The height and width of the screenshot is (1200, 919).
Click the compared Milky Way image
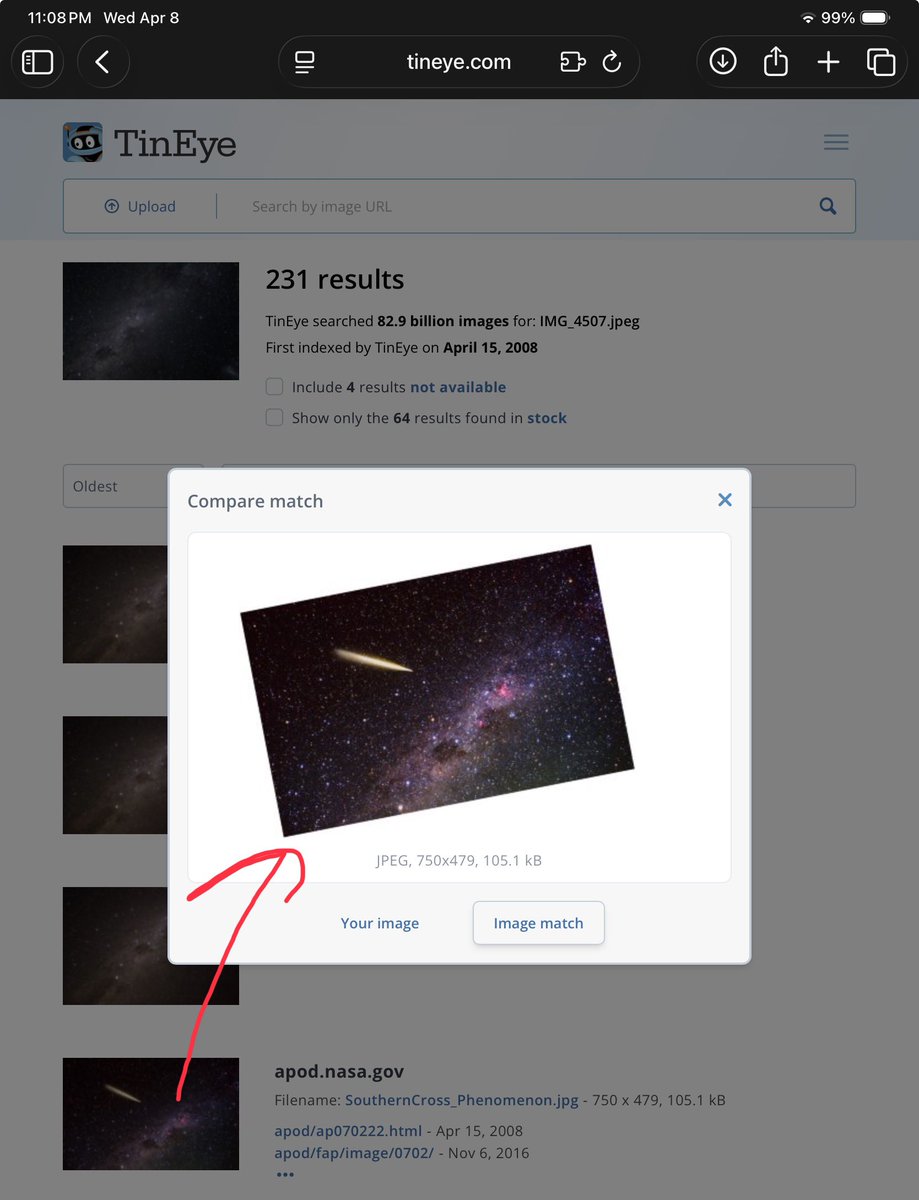pyautogui.click(x=437, y=690)
